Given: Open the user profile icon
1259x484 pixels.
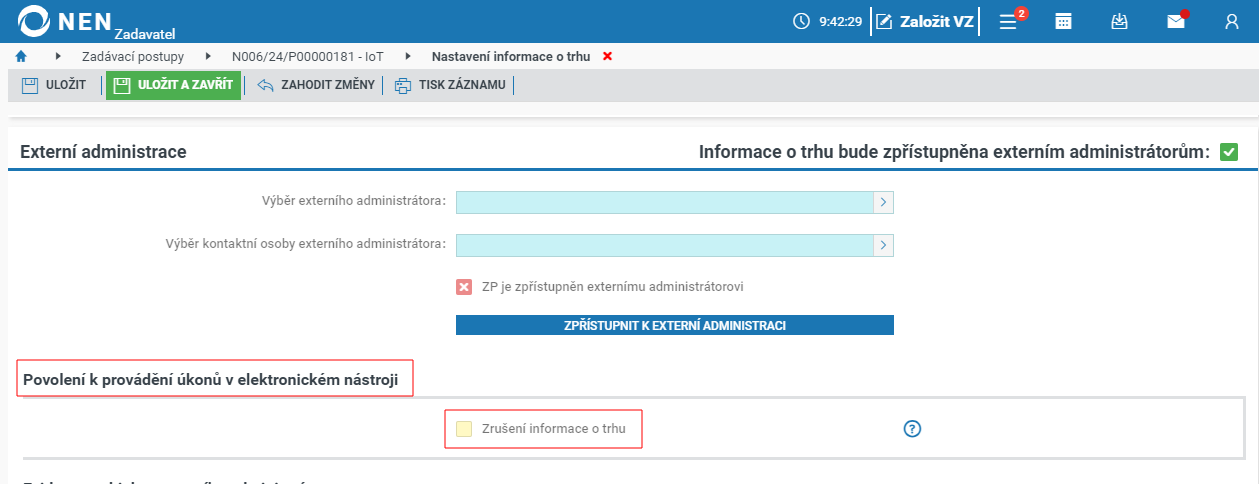Looking at the screenshot, I should [1232, 21].
